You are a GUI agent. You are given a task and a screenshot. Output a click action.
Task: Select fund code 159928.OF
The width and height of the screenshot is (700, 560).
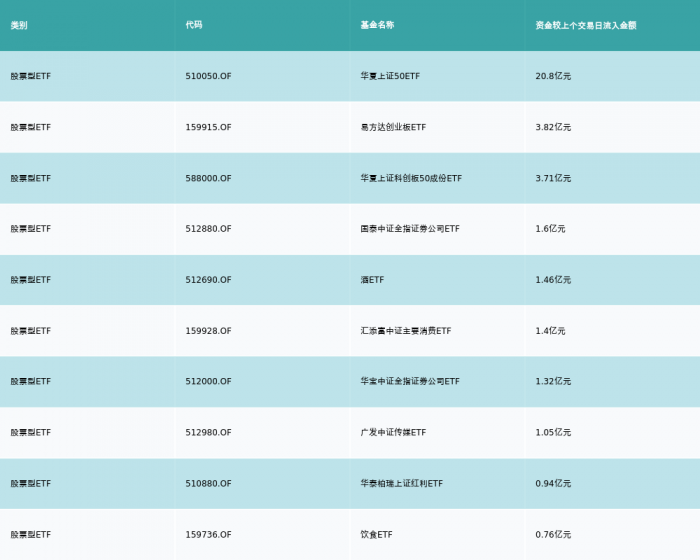tap(208, 331)
